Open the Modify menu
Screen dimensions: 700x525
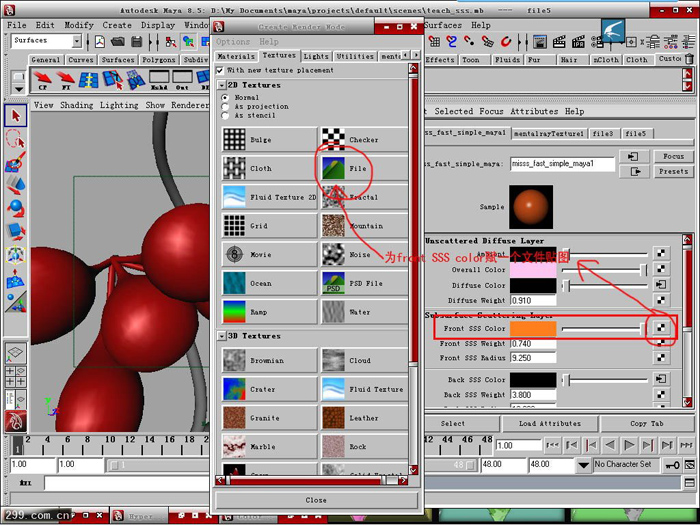[79, 25]
